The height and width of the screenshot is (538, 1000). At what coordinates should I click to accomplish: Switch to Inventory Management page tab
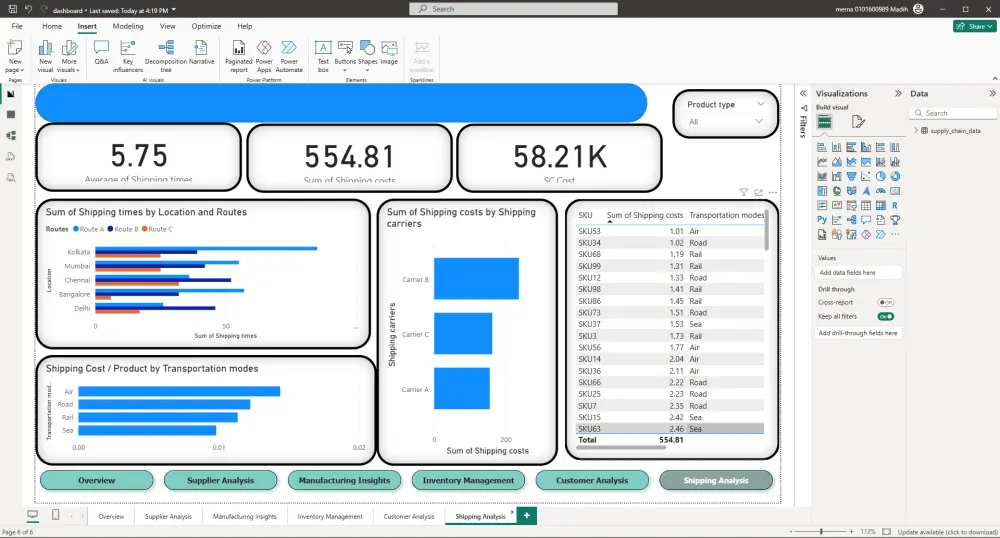tap(330, 516)
